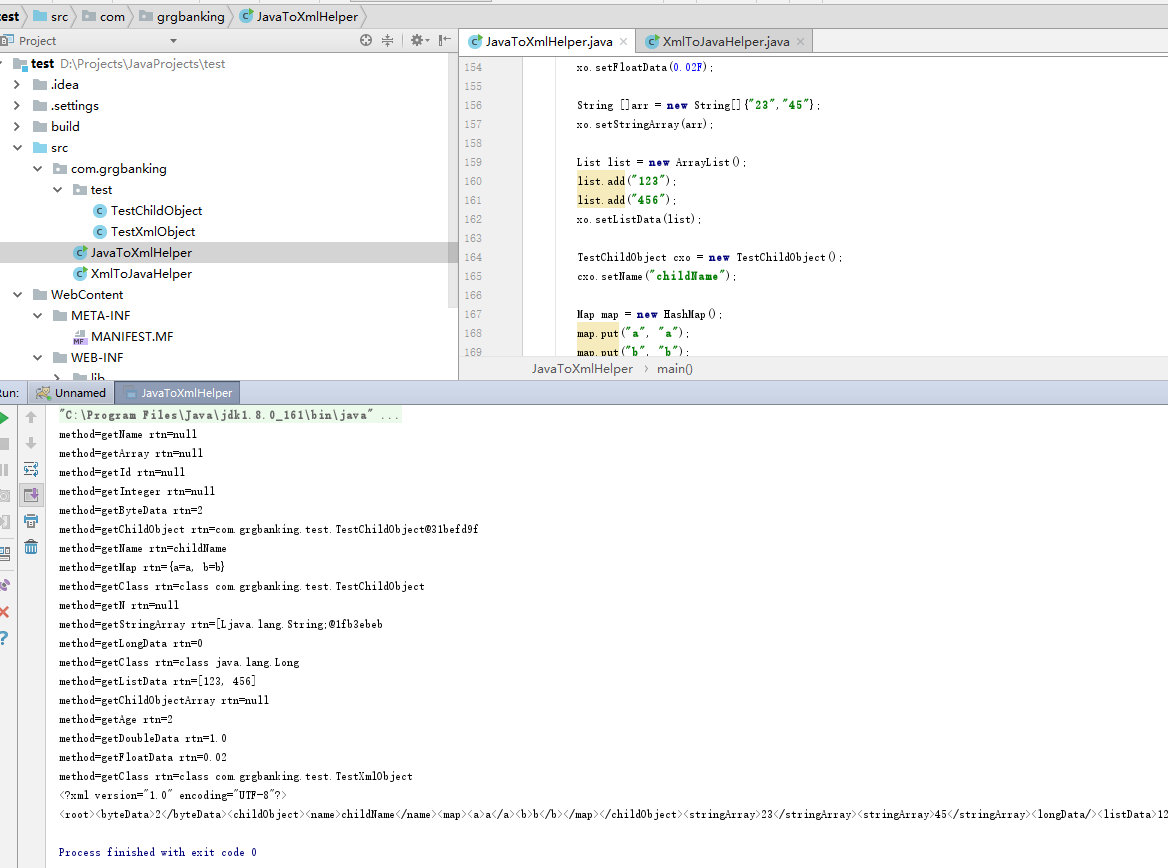Select JavaToXmlHelper in project tree
Viewport: 1168px width, 868px height.
141,253
